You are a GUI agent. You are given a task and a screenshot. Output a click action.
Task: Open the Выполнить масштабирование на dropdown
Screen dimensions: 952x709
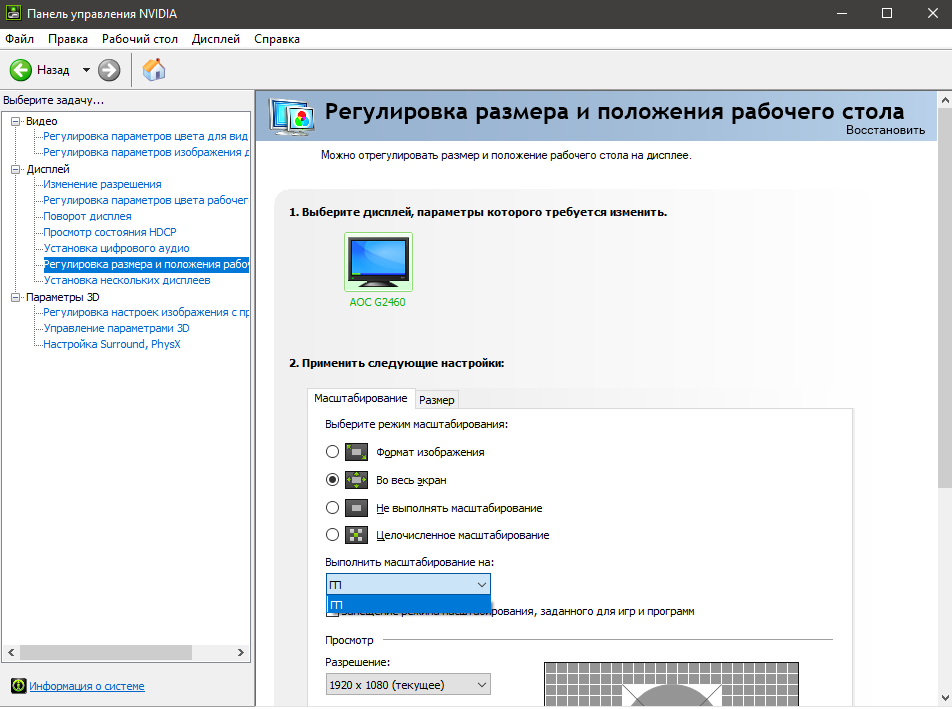pos(408,585)
